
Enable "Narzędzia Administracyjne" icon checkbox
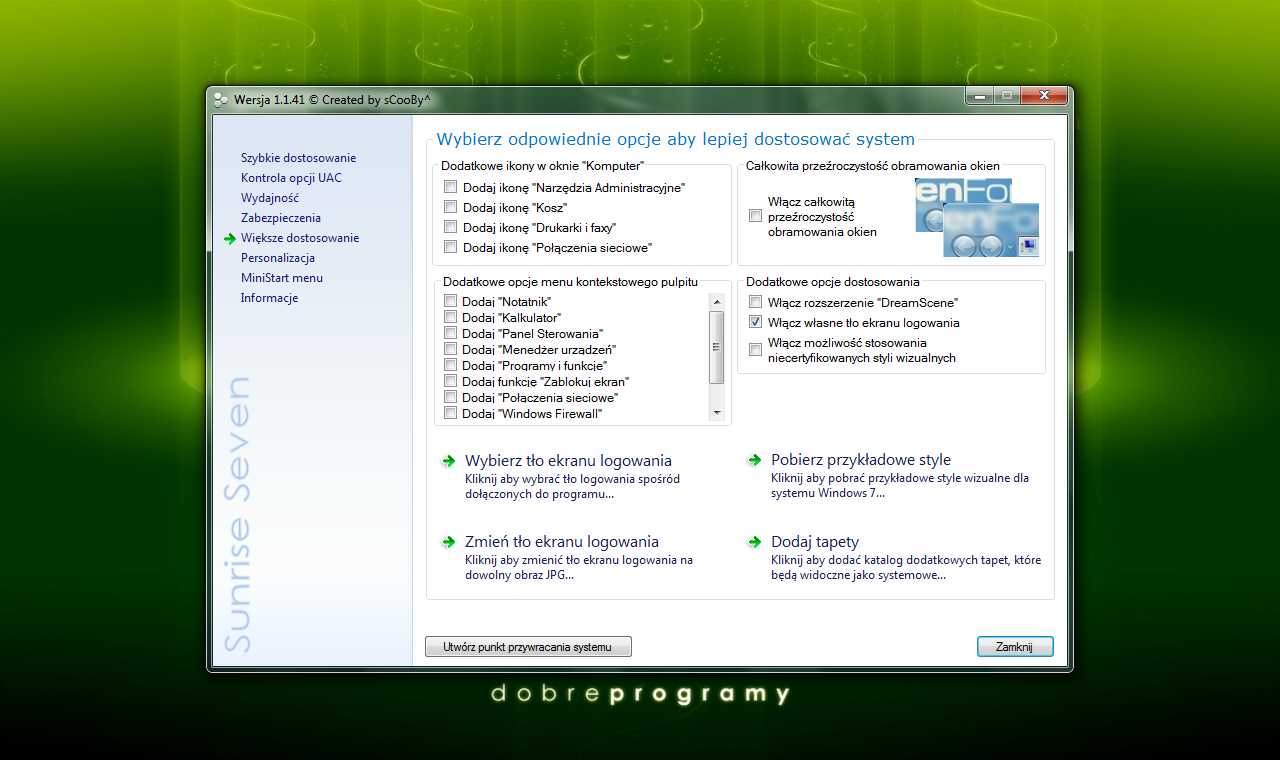451,187
